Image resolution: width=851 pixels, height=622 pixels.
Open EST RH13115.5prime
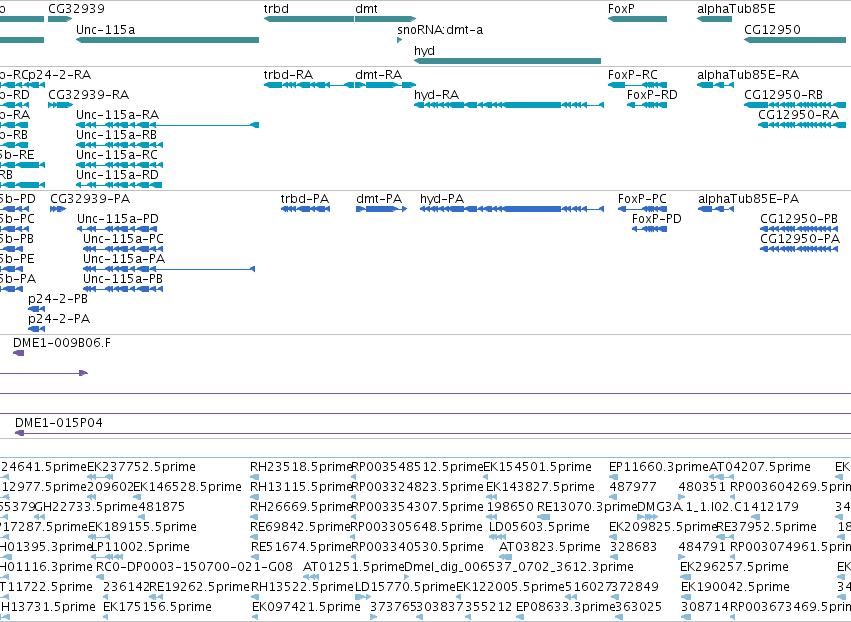coord(302,487)
